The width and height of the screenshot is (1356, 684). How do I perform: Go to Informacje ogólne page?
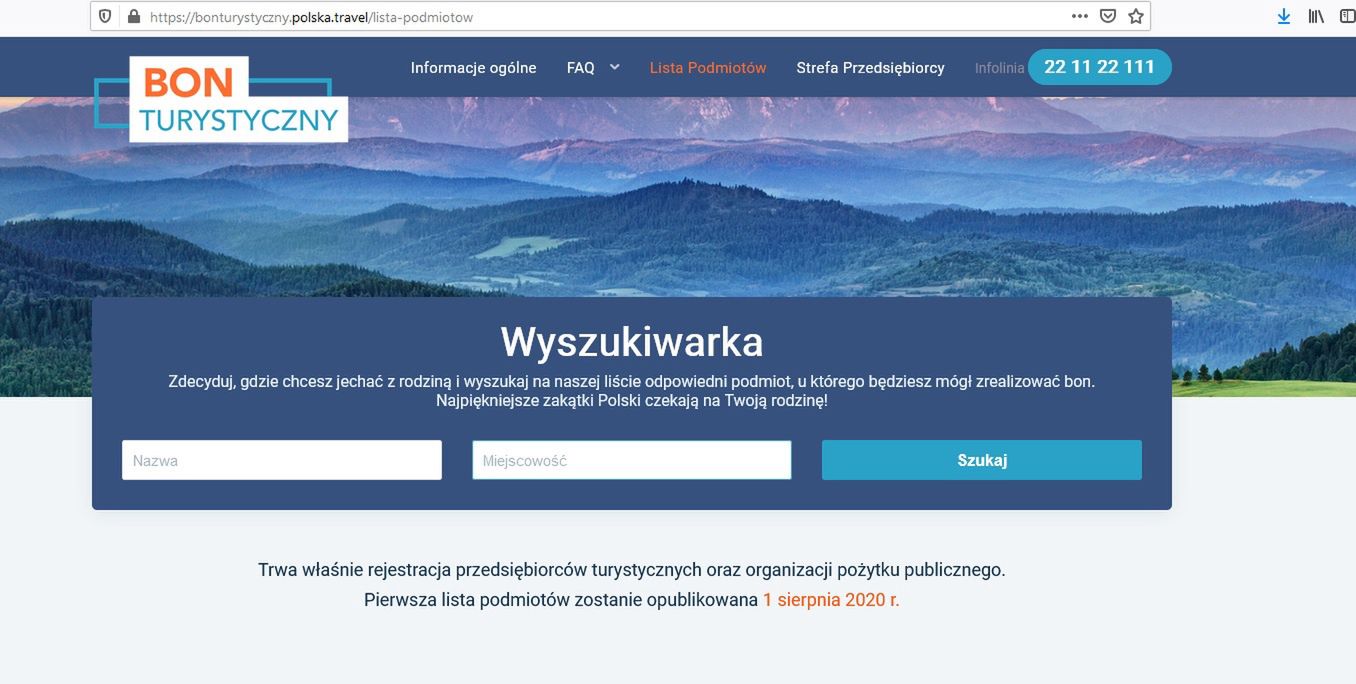473,68
